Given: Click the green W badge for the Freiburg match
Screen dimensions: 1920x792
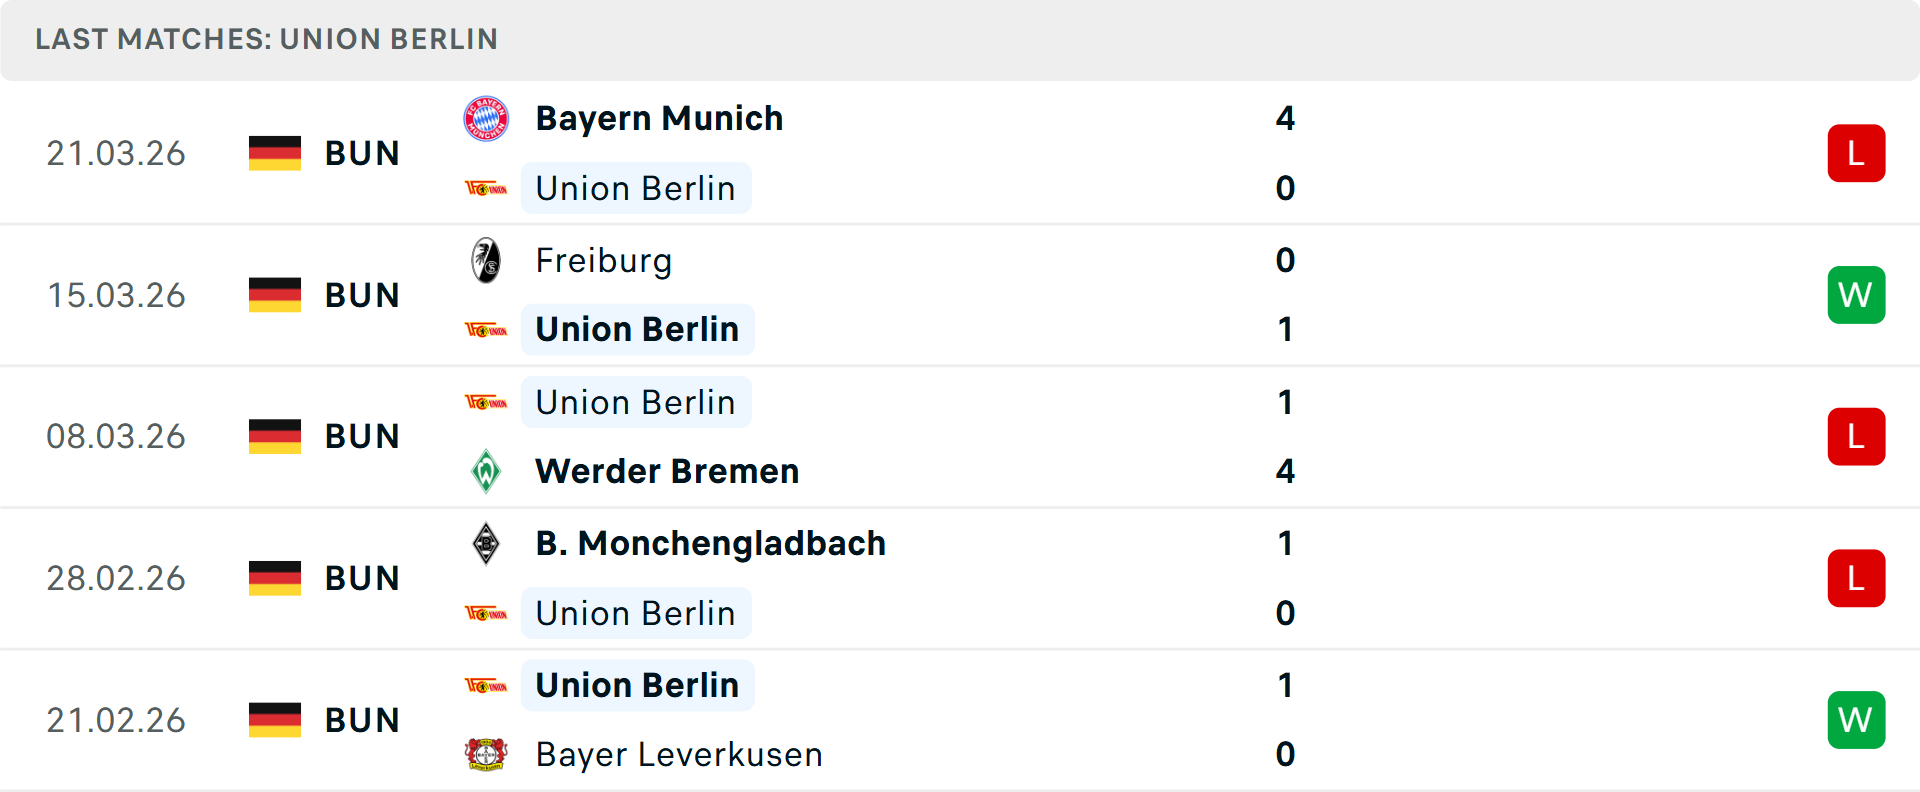Looking at the screenshot, I should tap(1856, 294).
